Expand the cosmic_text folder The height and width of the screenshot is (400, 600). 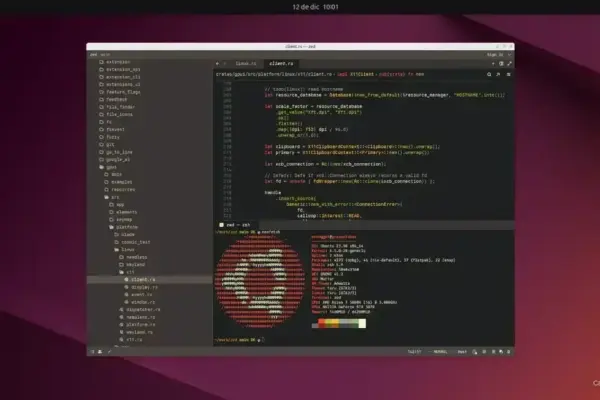132,242
